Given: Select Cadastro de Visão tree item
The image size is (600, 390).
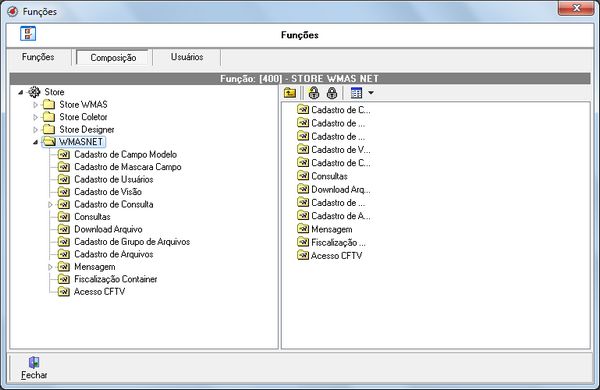Looking at the screenshot, I should click(108, 192).
